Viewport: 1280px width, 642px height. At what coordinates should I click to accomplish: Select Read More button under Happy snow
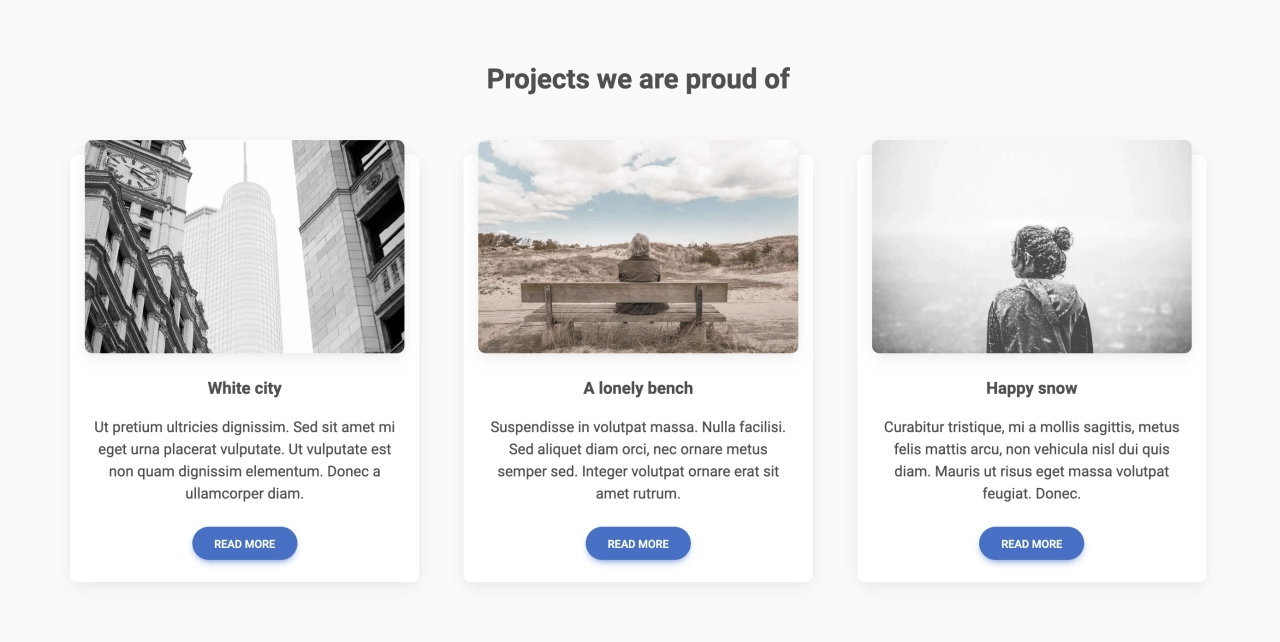1031,544
